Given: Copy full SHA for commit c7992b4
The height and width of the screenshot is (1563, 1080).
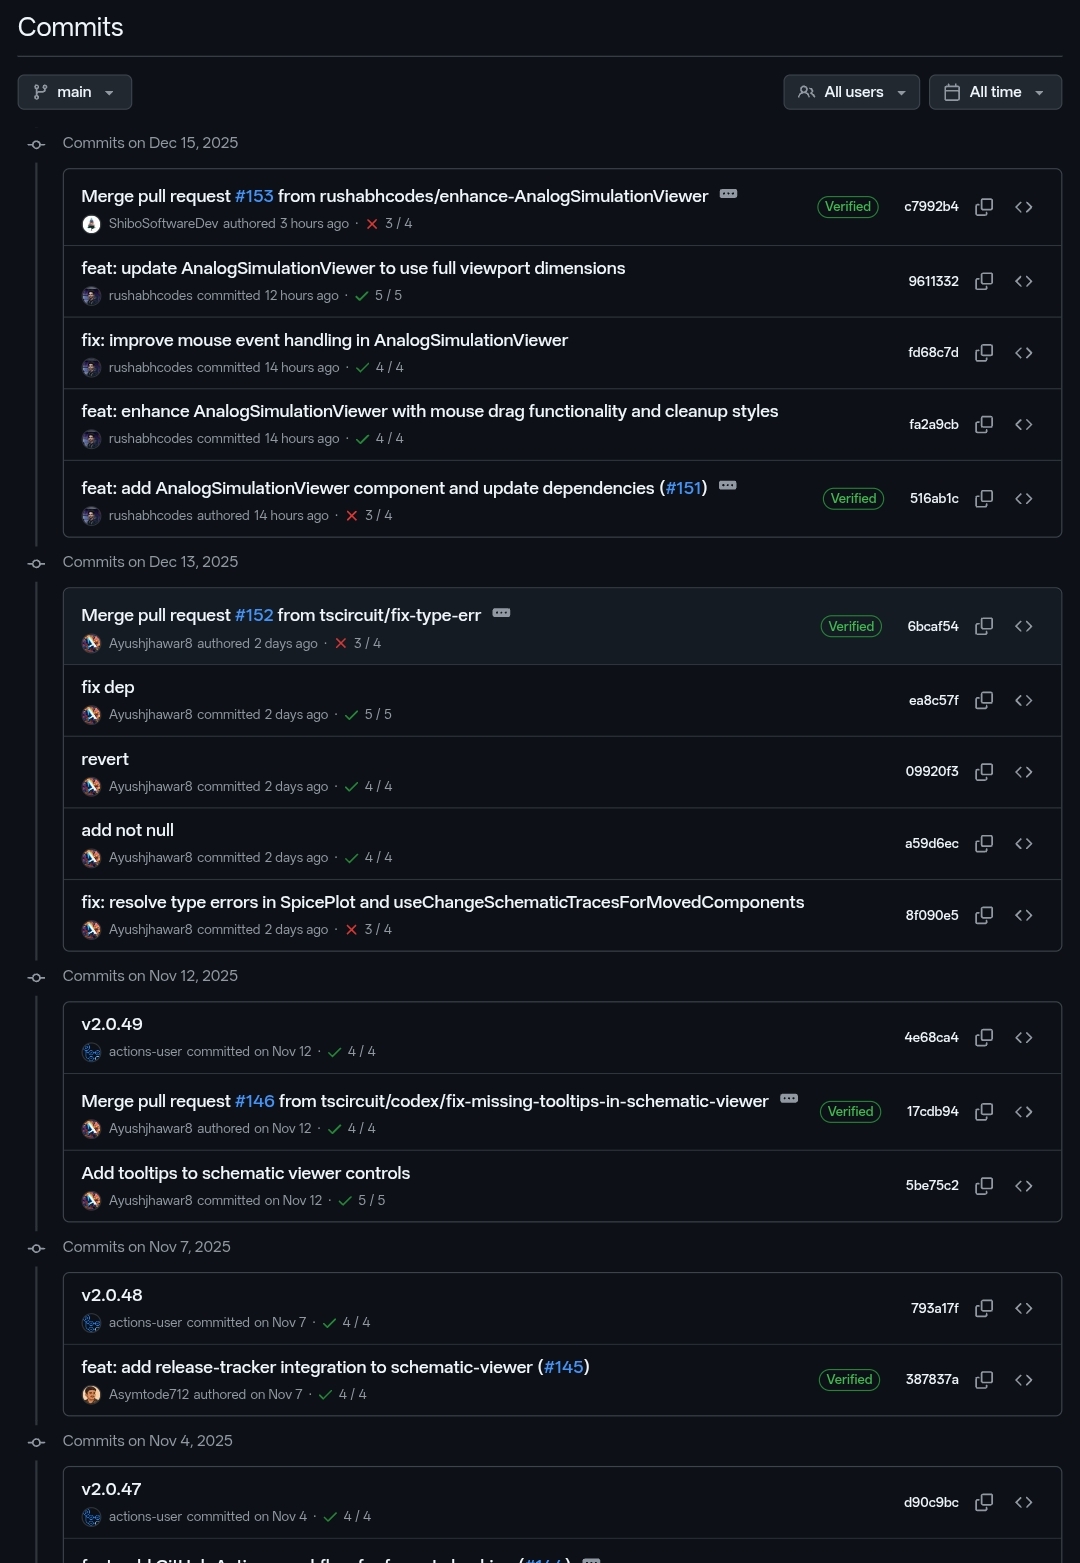Looking at the screenshot, I should click(984, 207).
